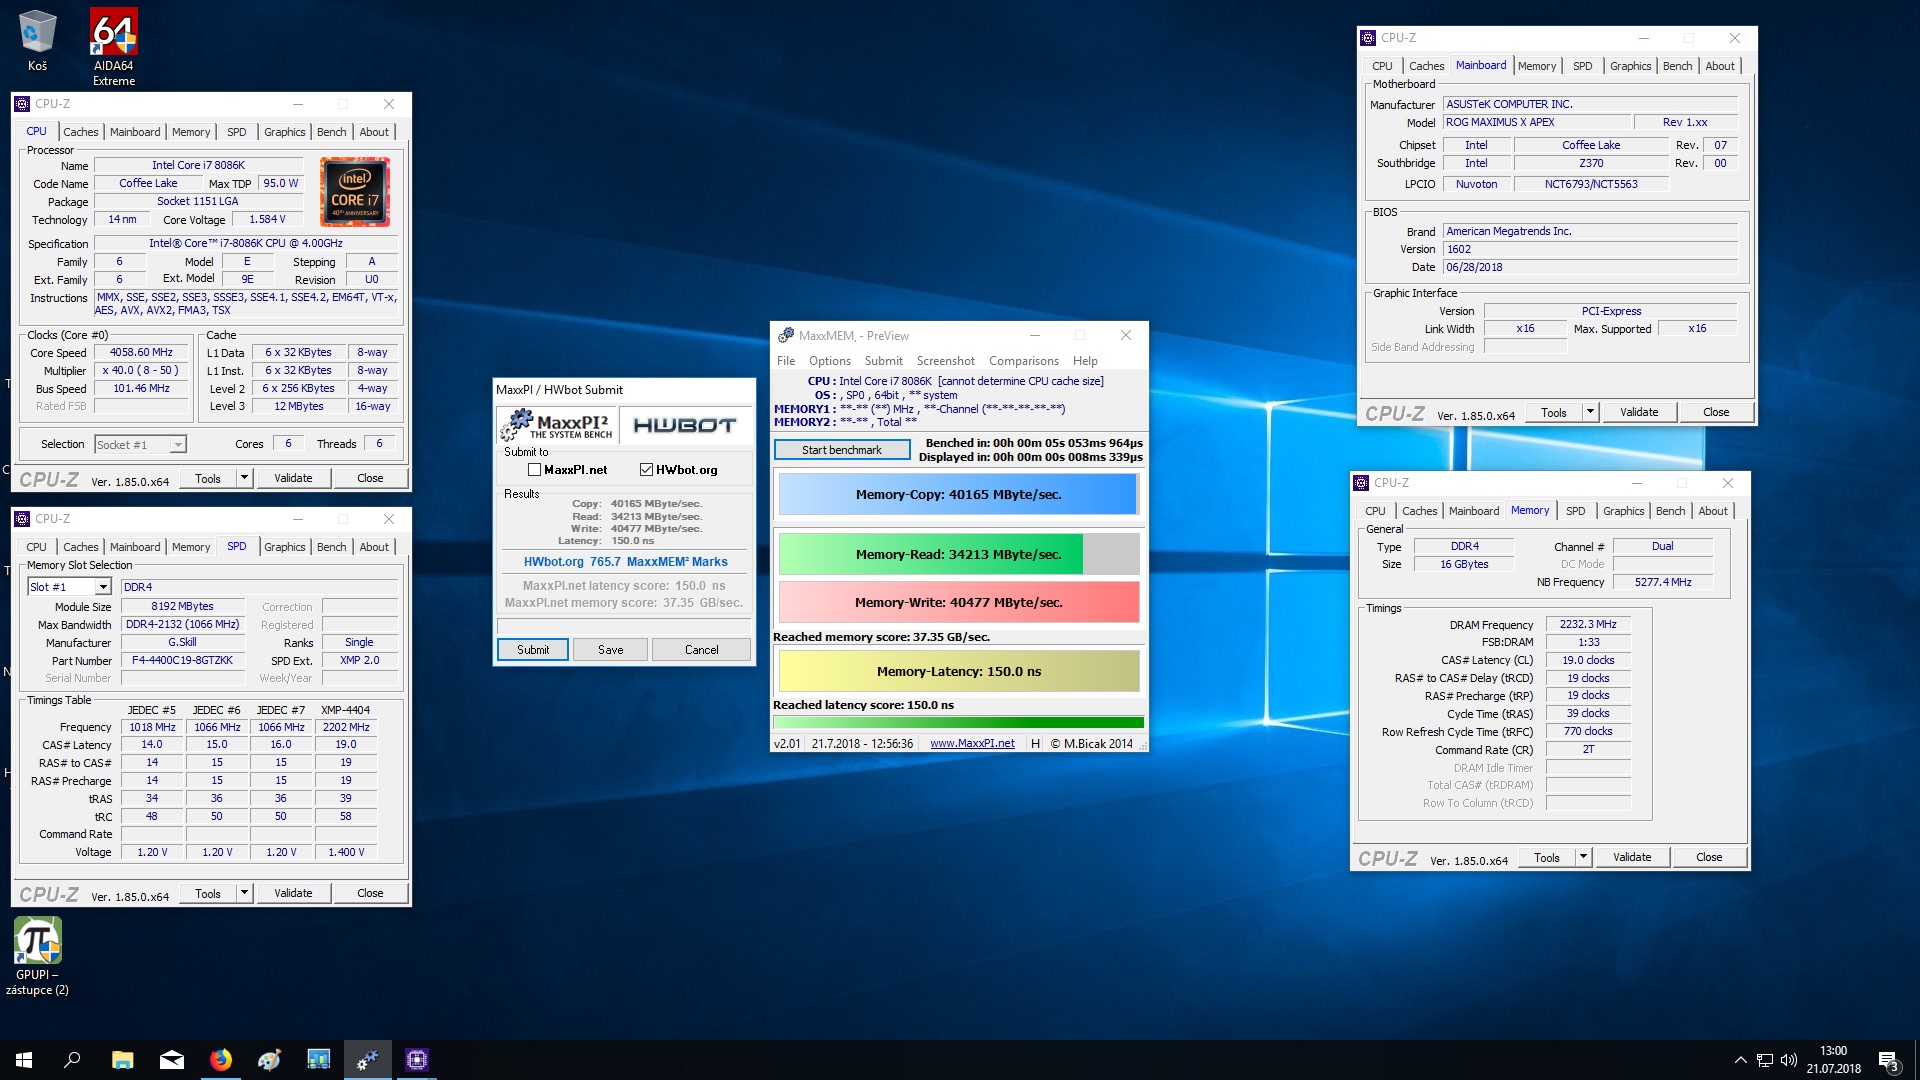Expand Tools dropdown arrow in Mainboard window

pyautogui.click(x=1590, y=412)
